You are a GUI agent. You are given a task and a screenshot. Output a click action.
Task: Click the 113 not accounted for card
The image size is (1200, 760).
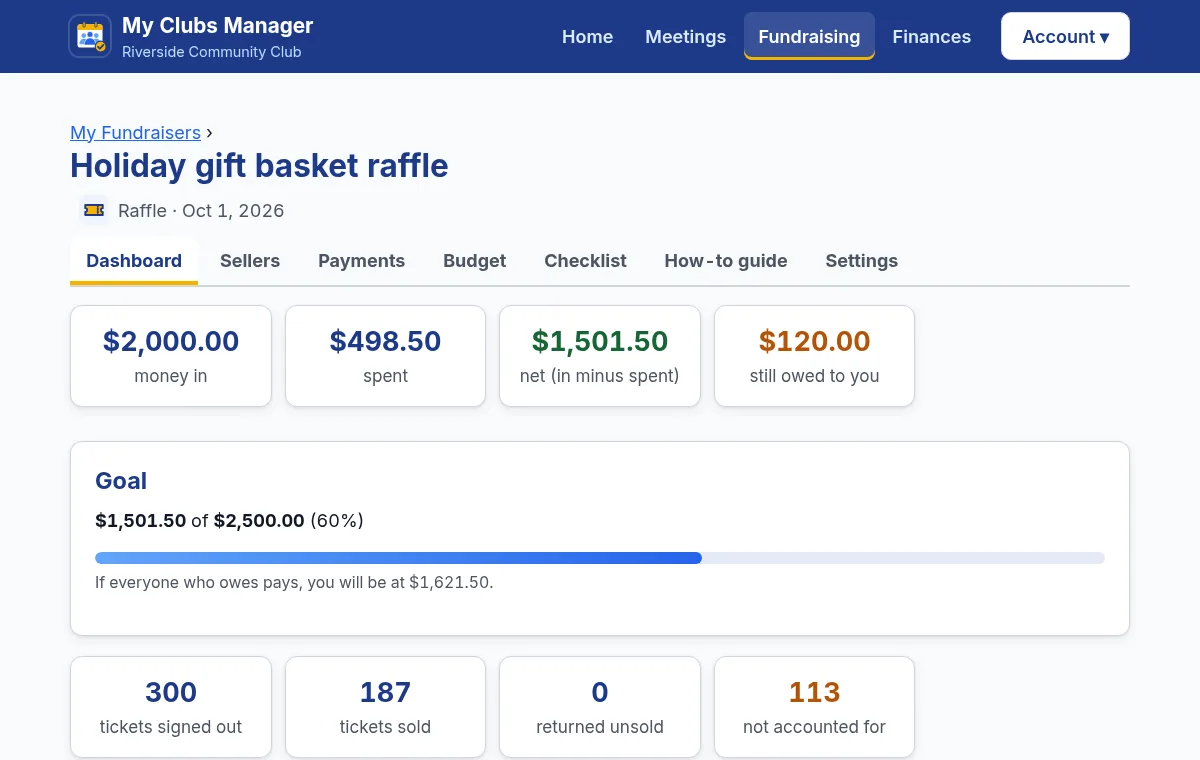814,707
